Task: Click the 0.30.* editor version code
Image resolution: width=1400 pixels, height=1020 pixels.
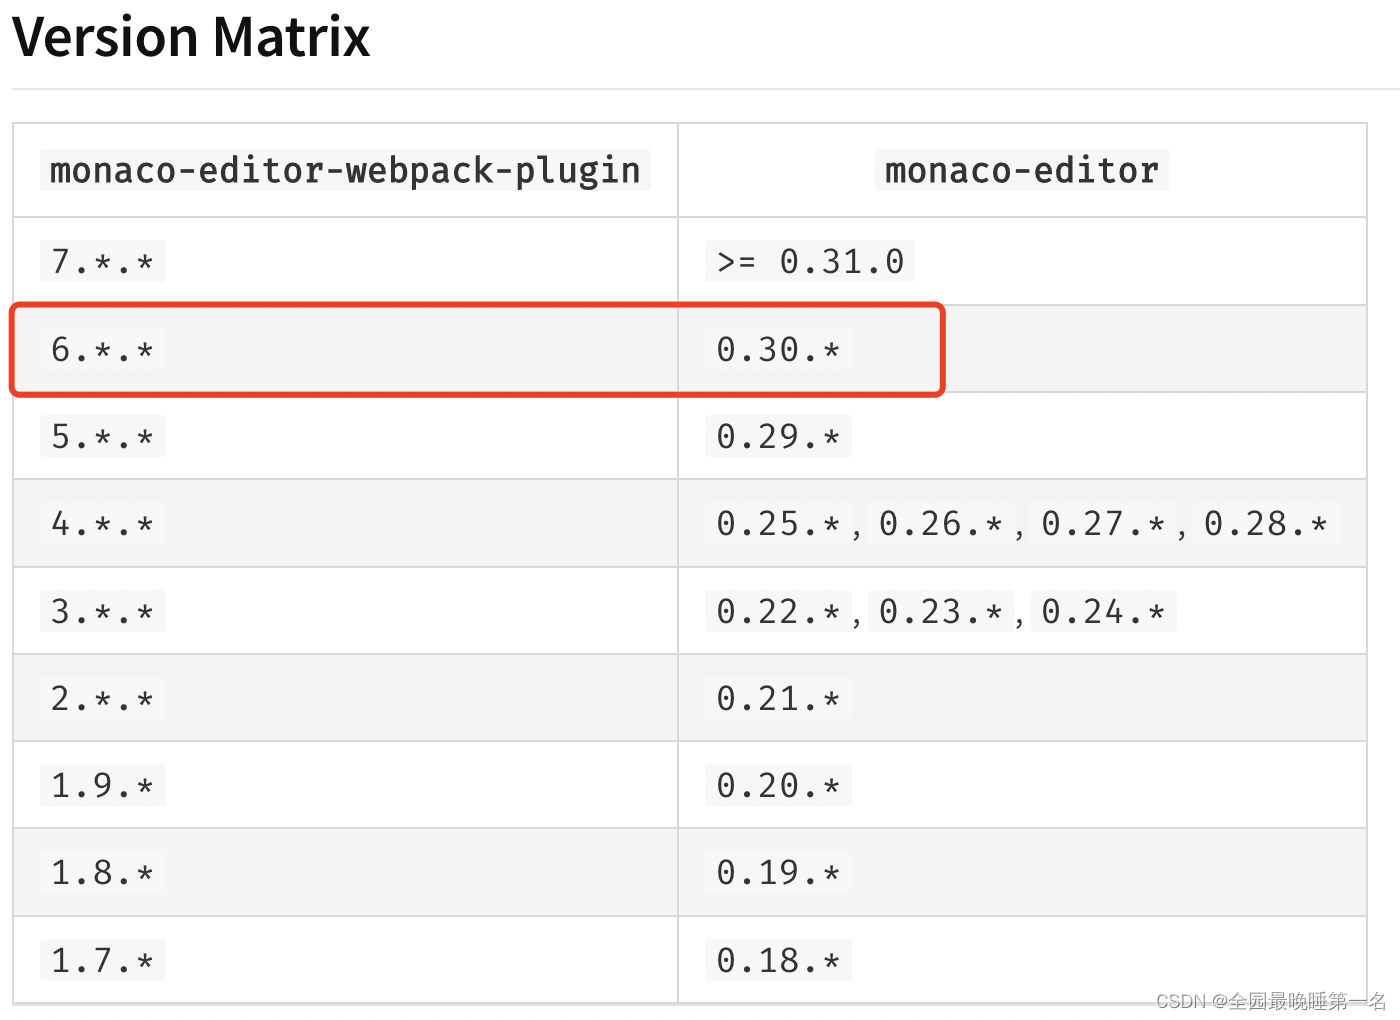Action: point(778,349)
